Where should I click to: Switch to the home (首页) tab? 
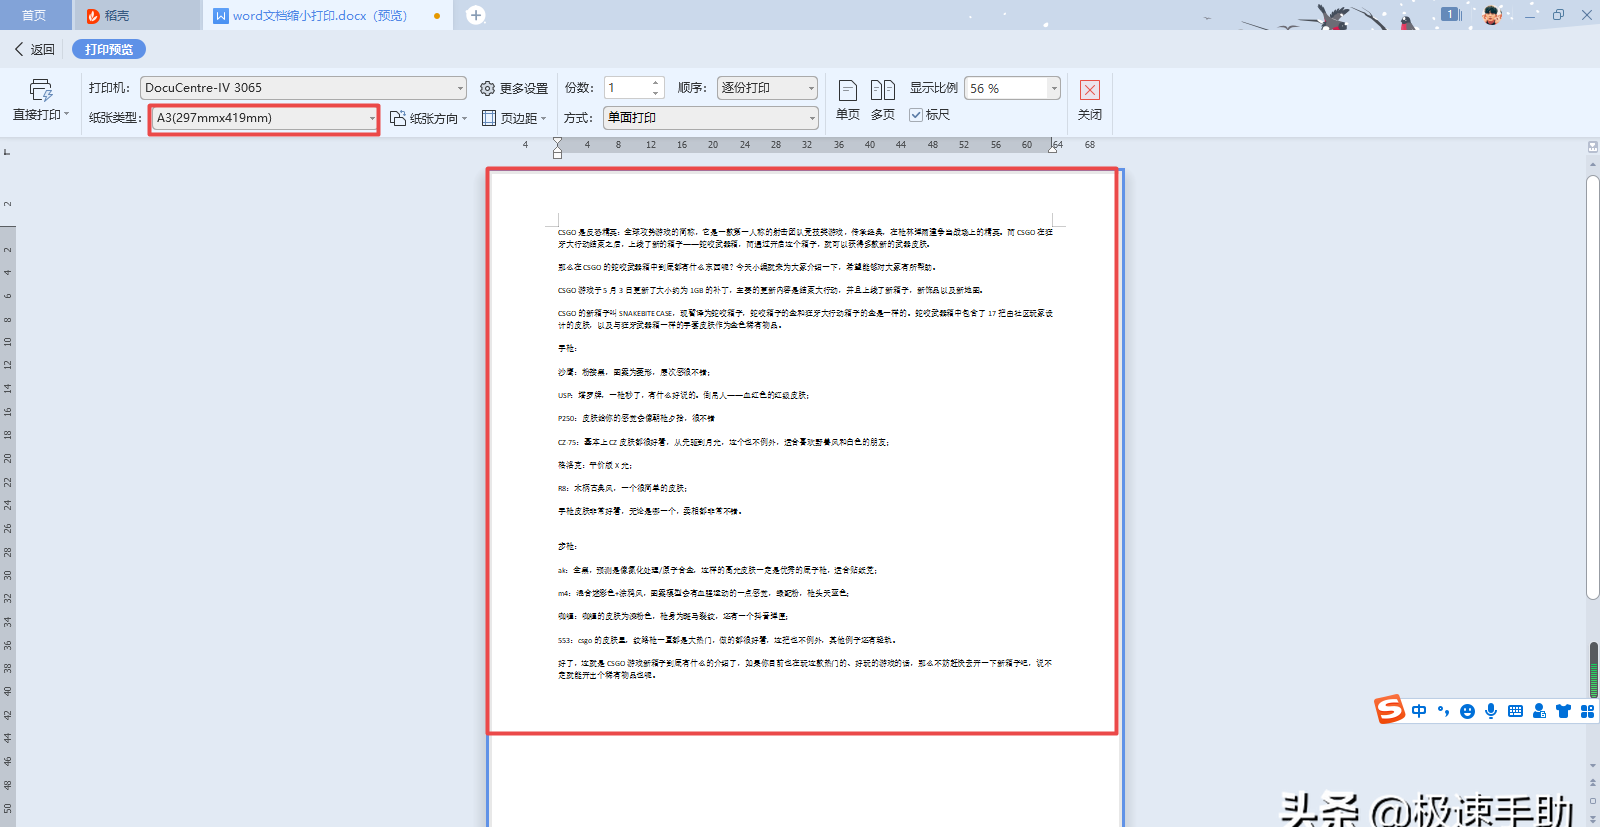tap(35, 15)
